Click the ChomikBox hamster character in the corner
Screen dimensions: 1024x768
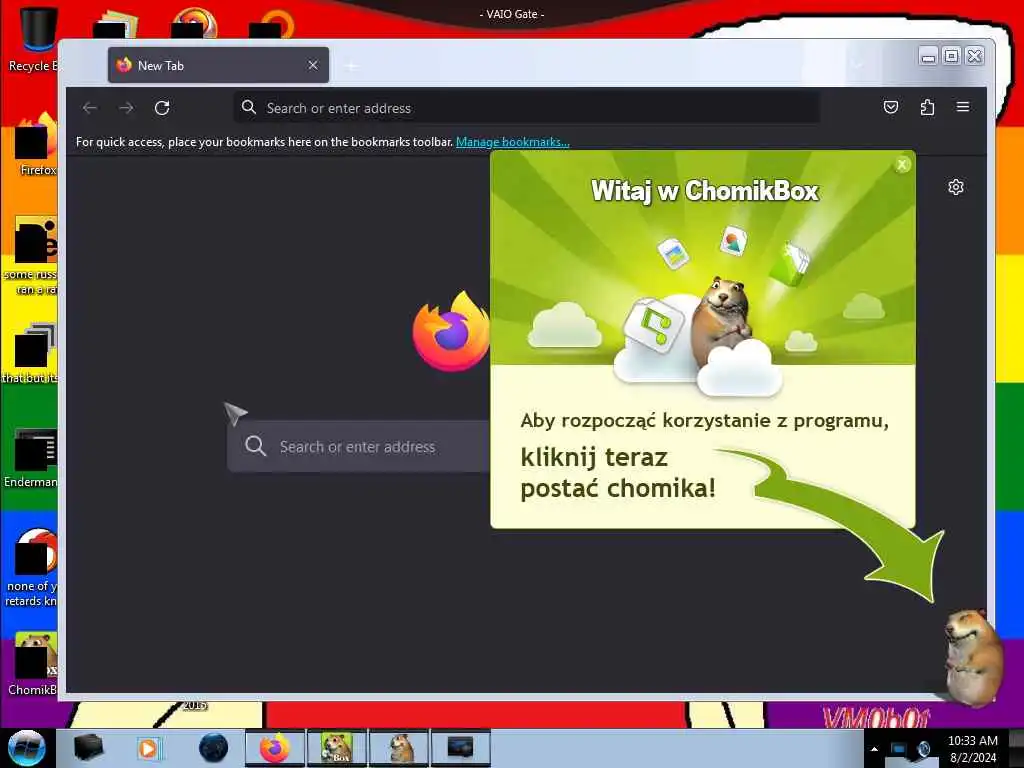point(973,658)
